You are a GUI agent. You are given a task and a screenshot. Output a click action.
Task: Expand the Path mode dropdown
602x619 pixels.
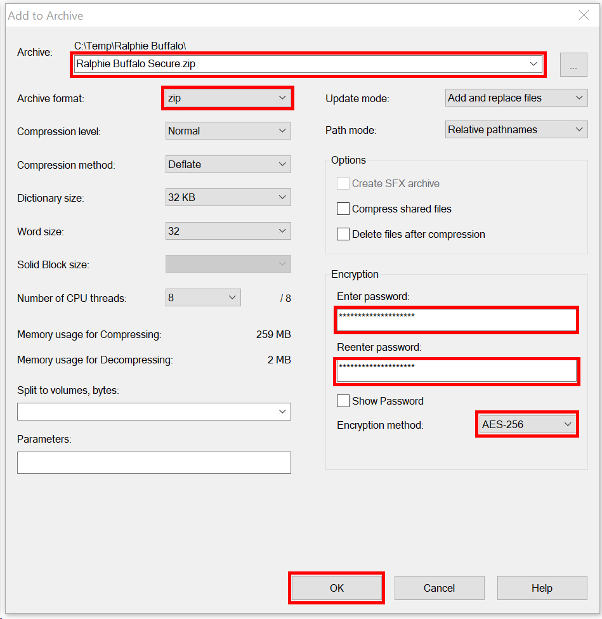click(516, 129)
